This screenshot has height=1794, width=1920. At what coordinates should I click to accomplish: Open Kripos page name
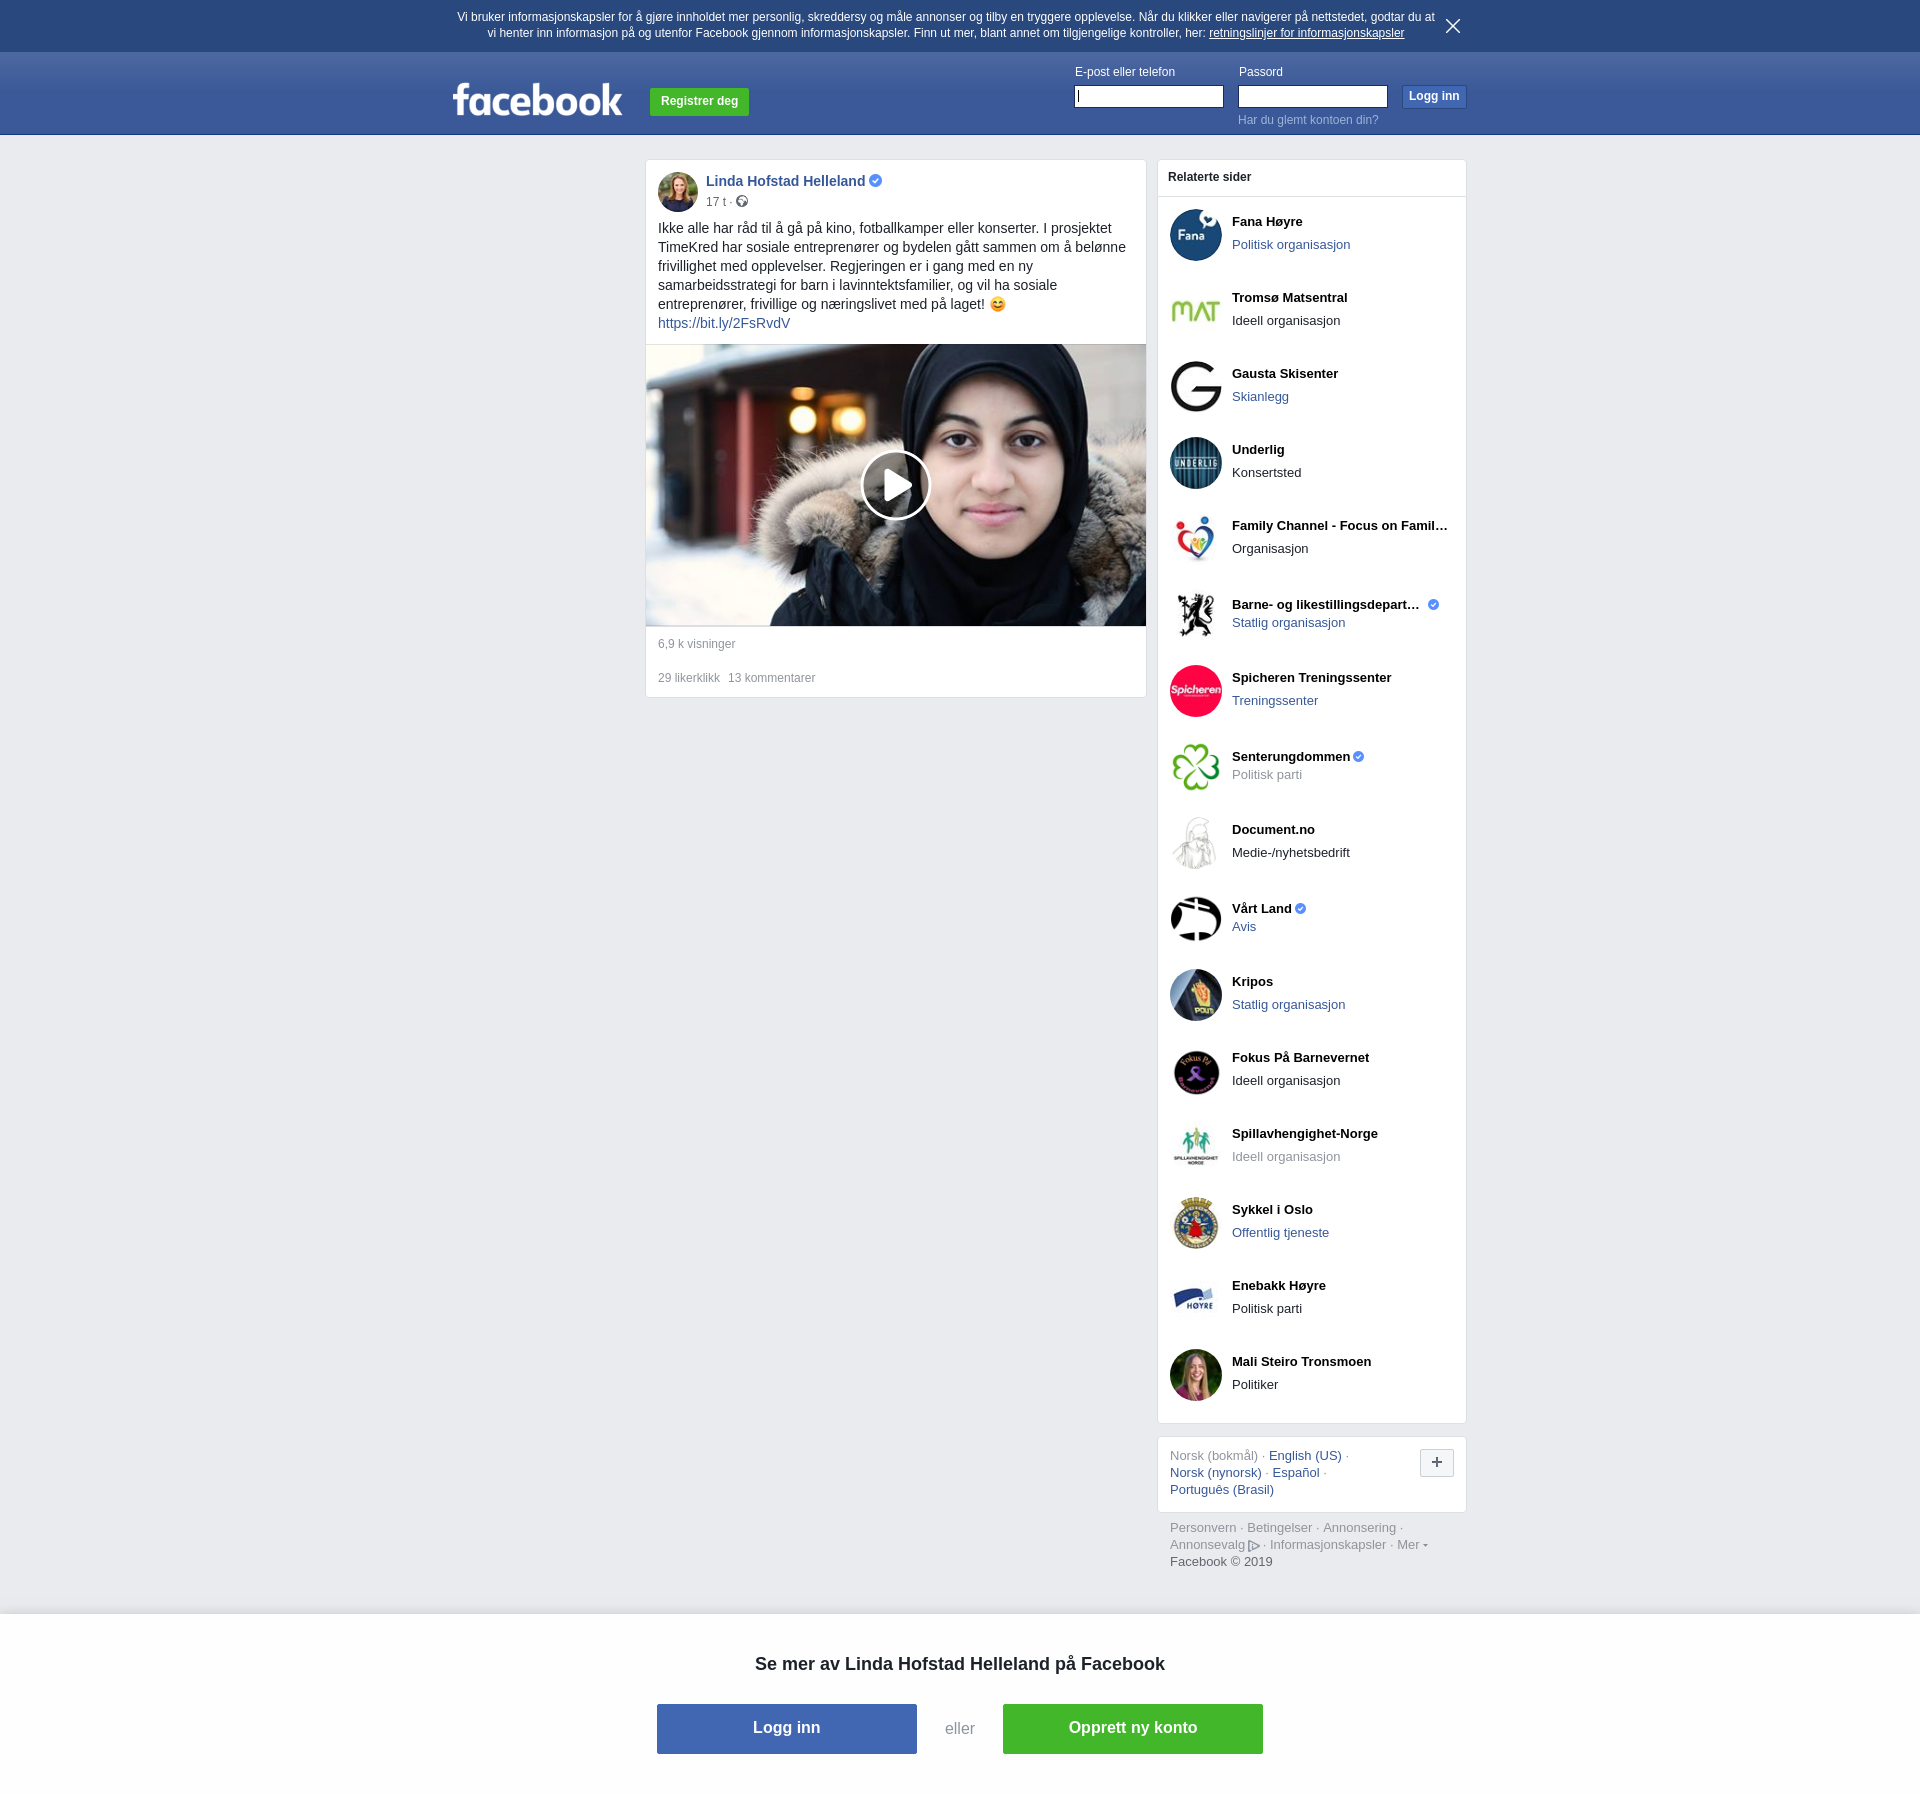click(1252, 982)
